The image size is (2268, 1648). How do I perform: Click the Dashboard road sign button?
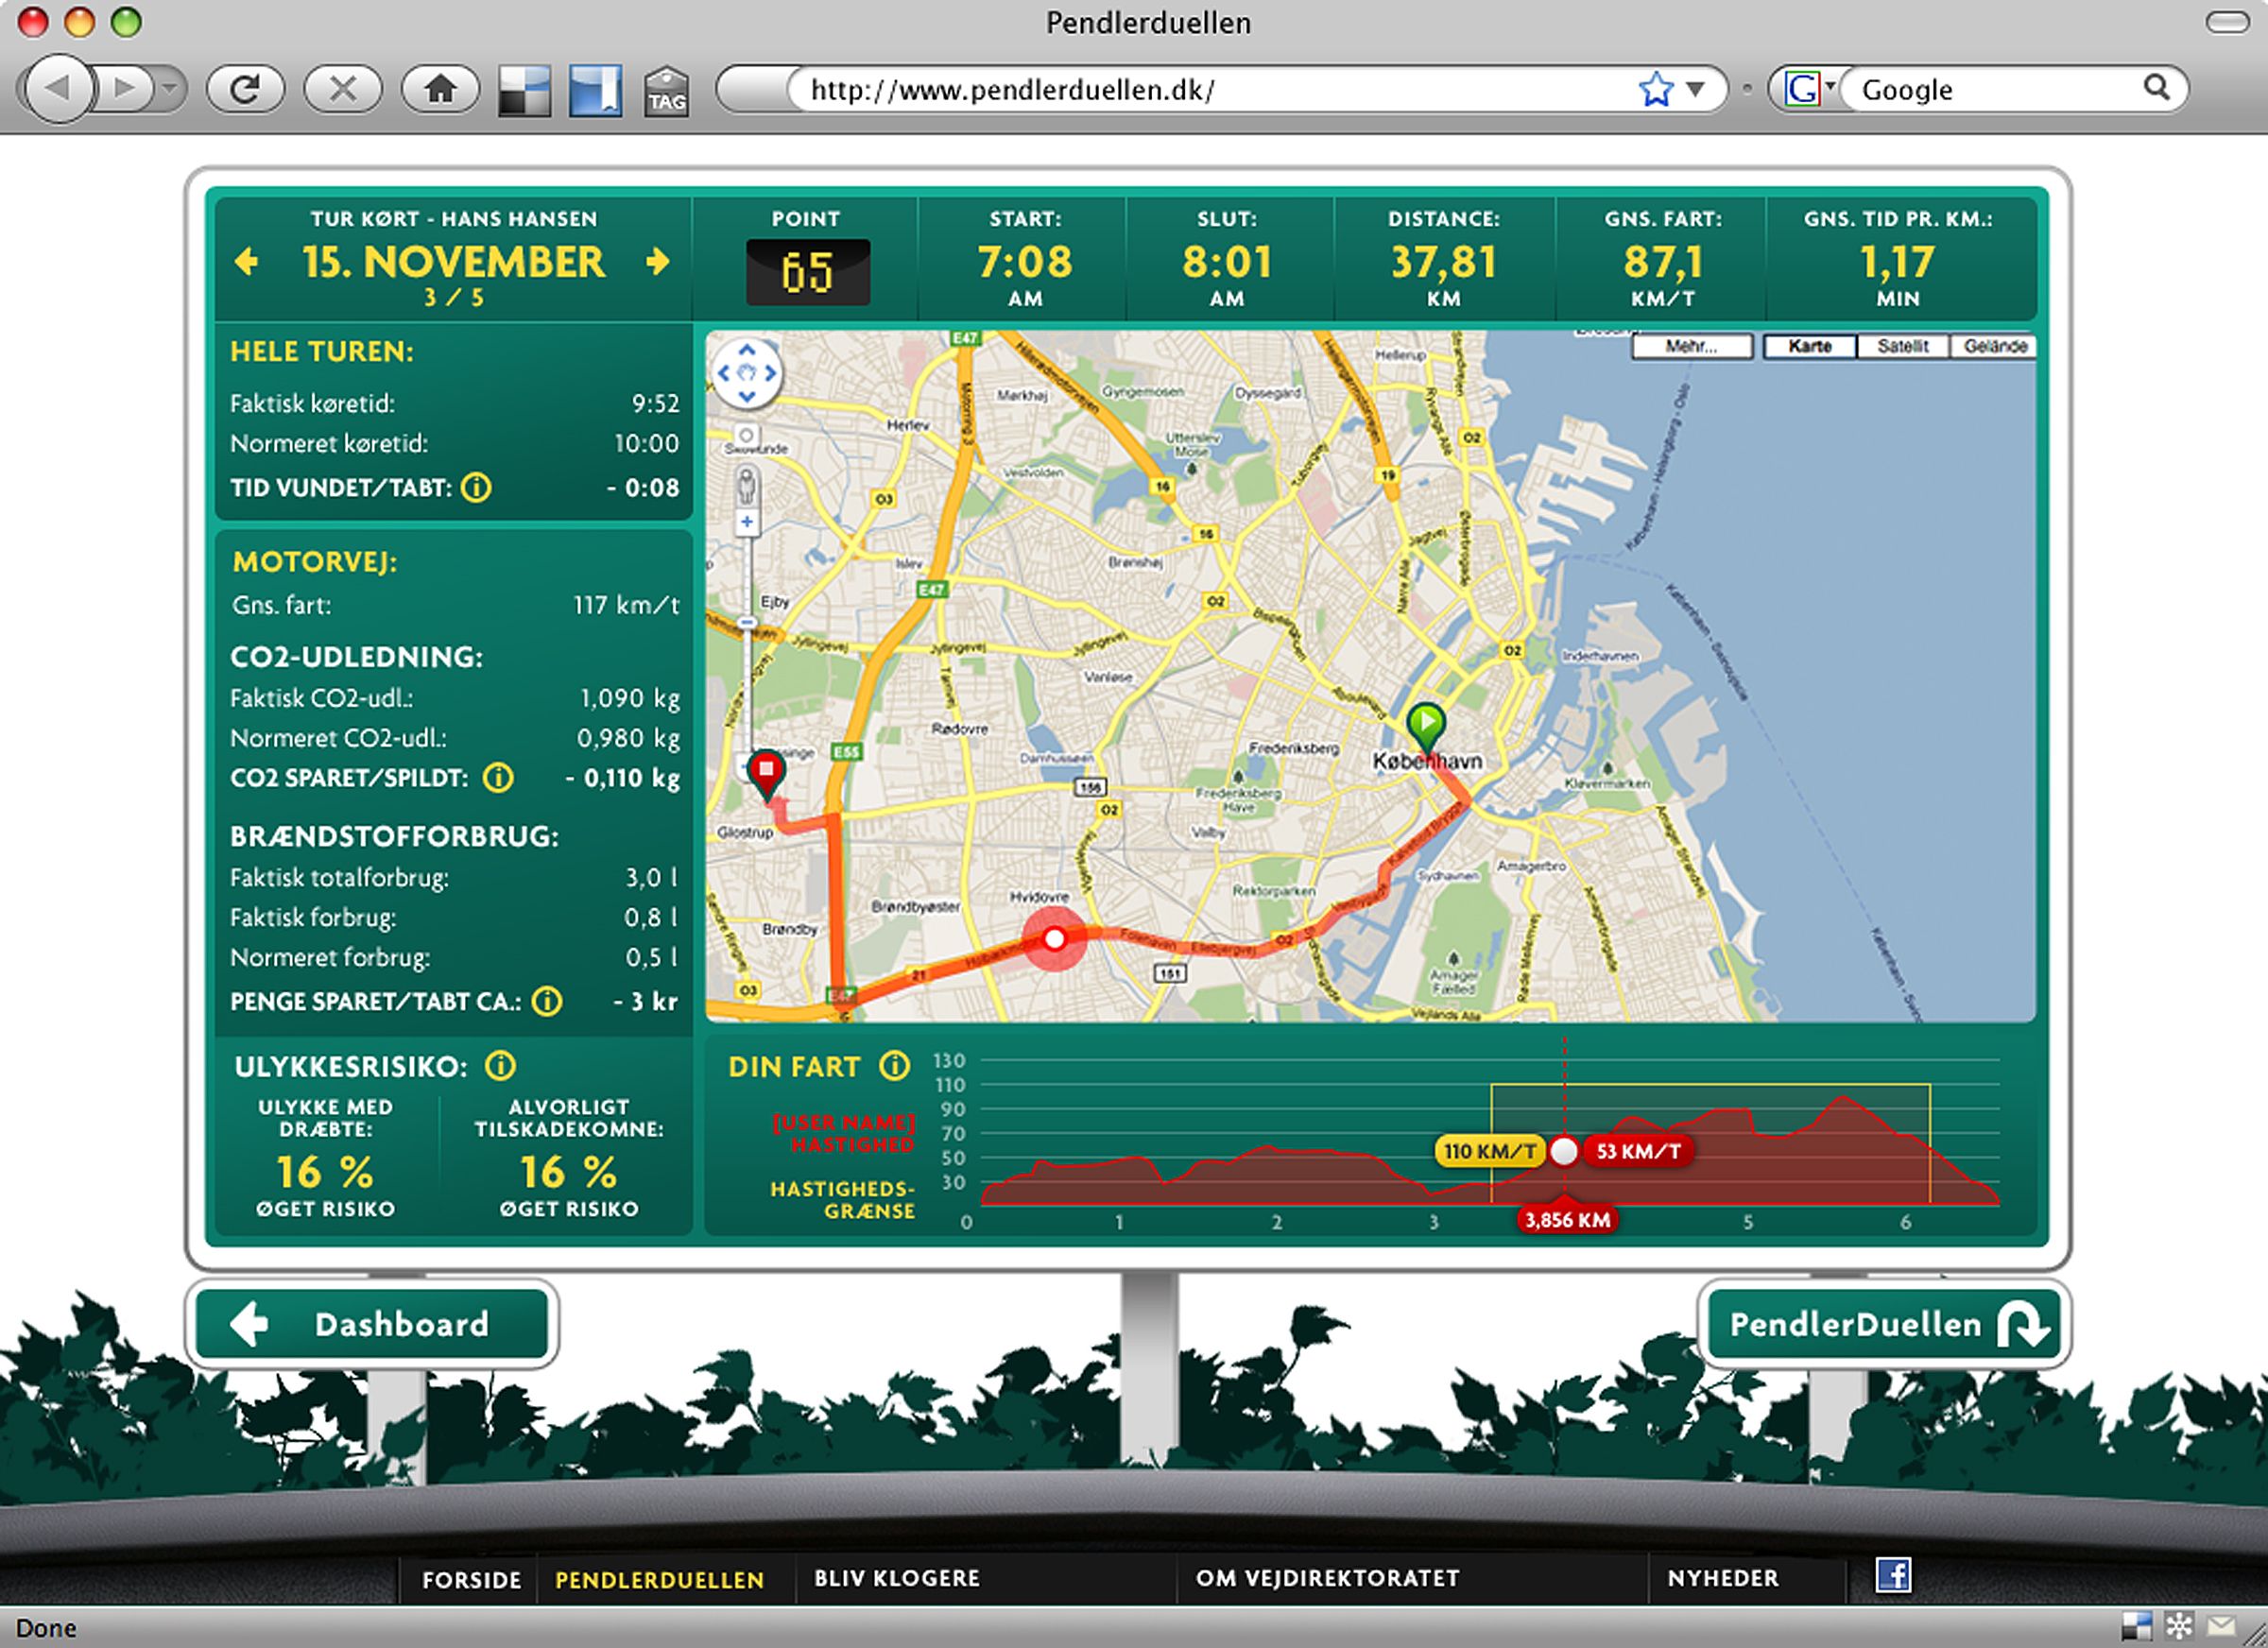tap(372, 1324)
